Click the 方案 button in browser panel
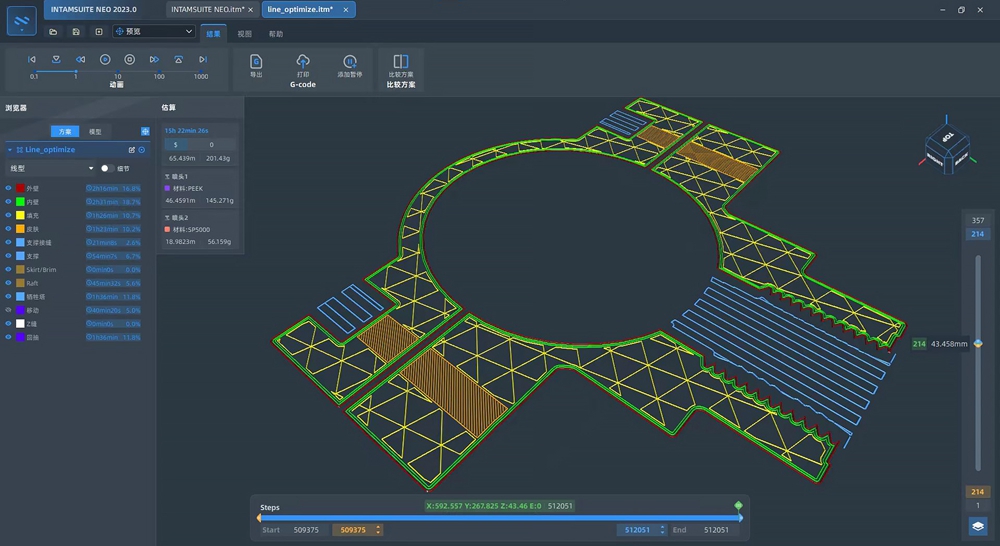 point(65,131)
